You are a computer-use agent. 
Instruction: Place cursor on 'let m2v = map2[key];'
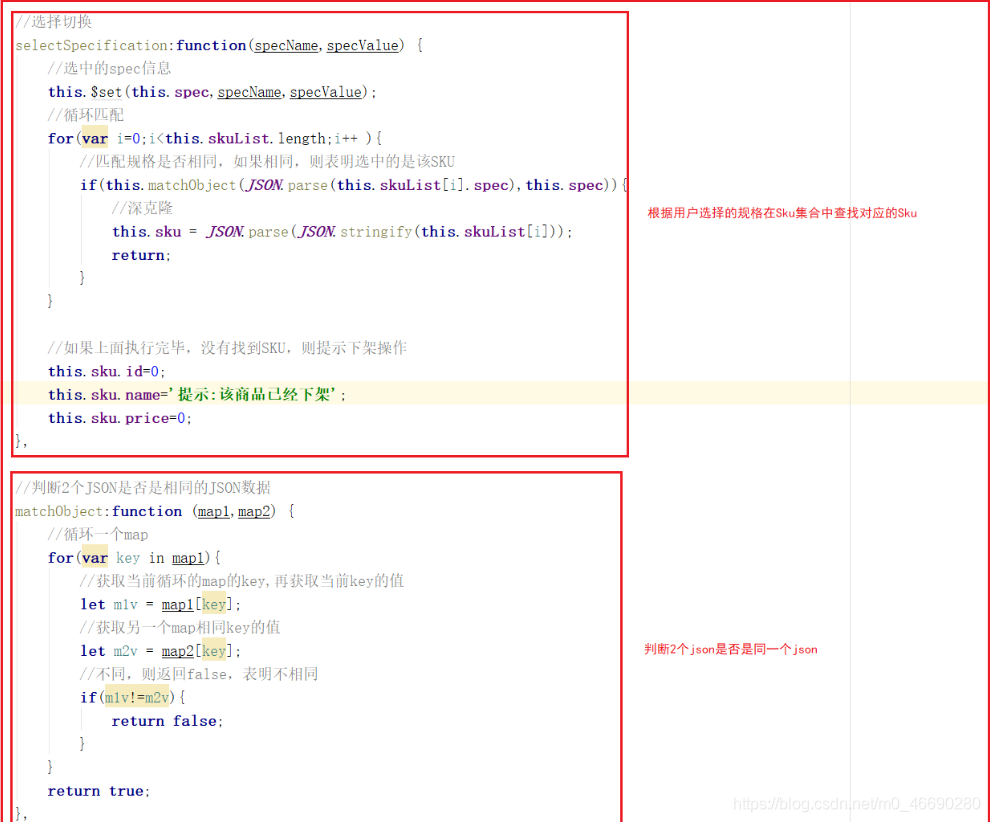[160, 651]
